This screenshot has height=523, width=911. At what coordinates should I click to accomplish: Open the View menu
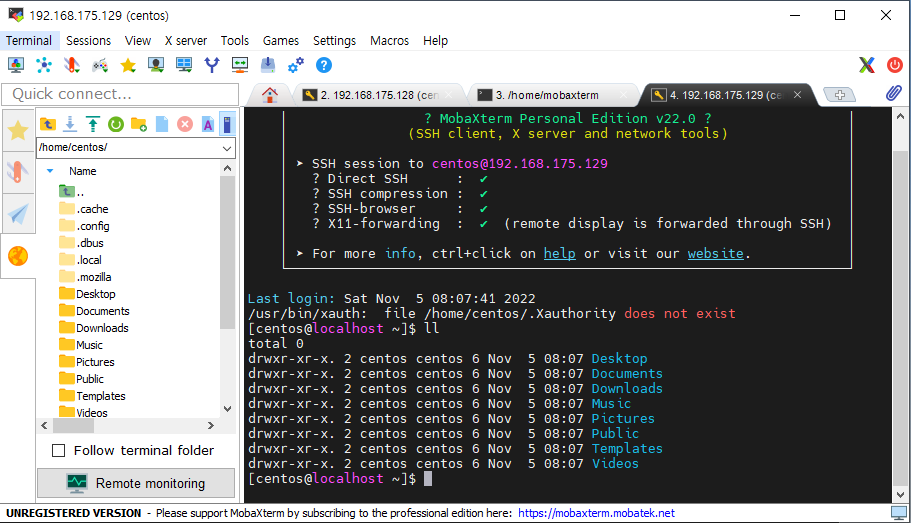138,41
